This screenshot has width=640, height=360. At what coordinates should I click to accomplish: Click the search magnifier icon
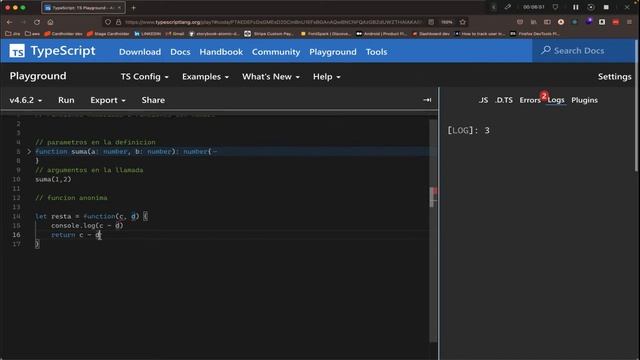tap(546, 50)
